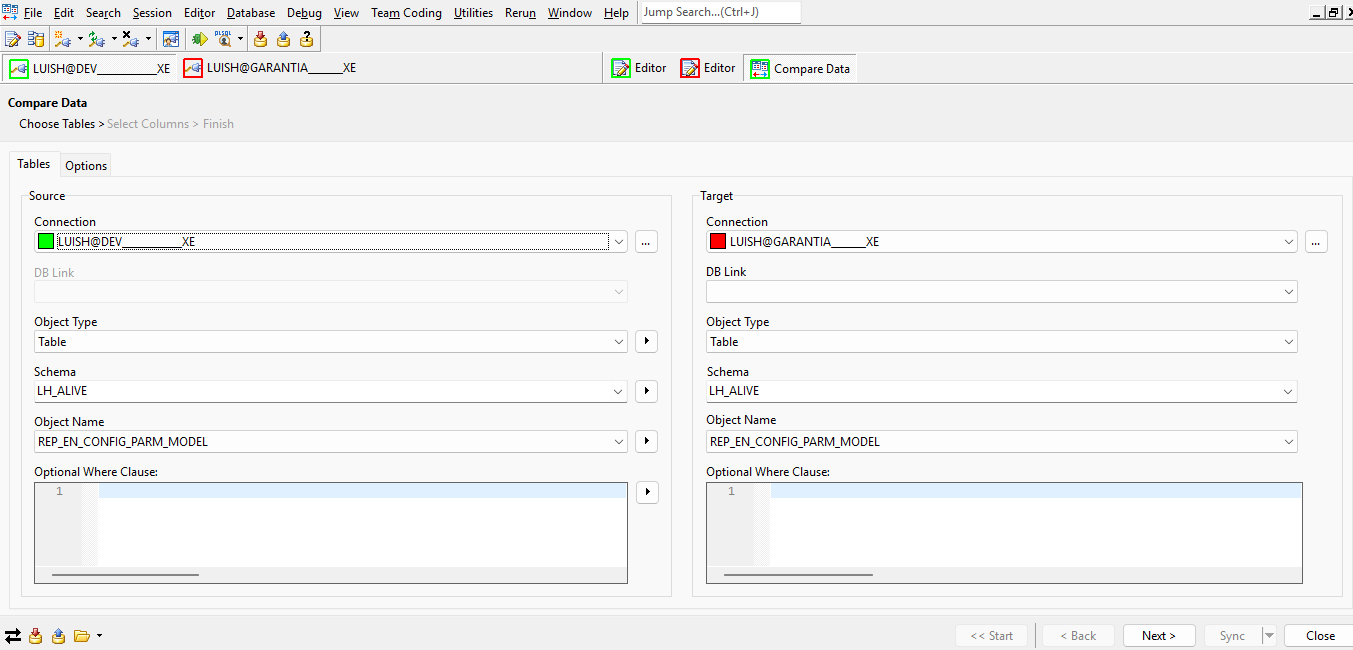Viewport: 1353px width, 650px height.
Task: Open the Schema Browser toolbar icon
Action: [36, 39]
